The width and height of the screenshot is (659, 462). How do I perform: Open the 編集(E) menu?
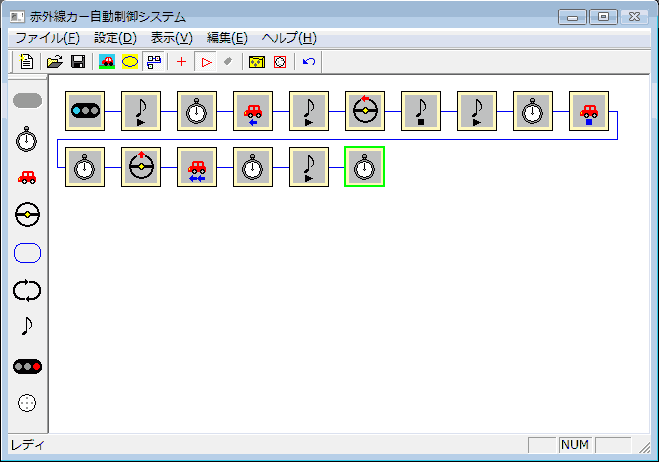[227, 38]
